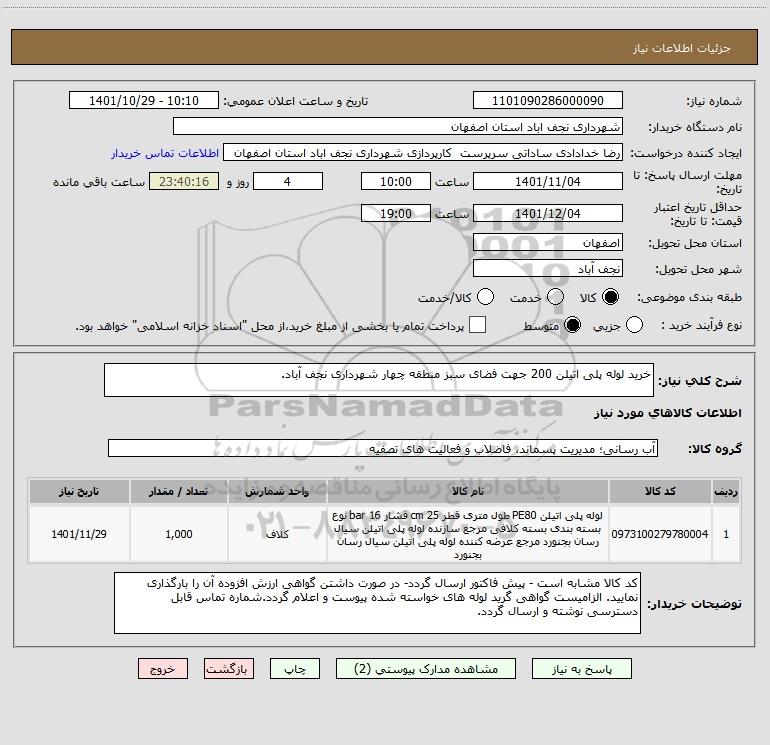Click the row number 1 cell
Viewport: 770px width, 745px height.
(726, 534)
